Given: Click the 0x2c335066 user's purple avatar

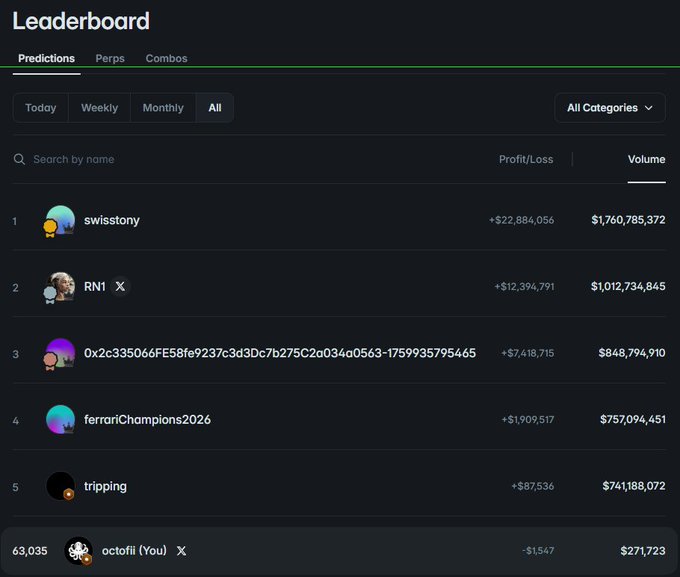Looking at the screenshot, I should pyautogui.click(x=60, y=353).
